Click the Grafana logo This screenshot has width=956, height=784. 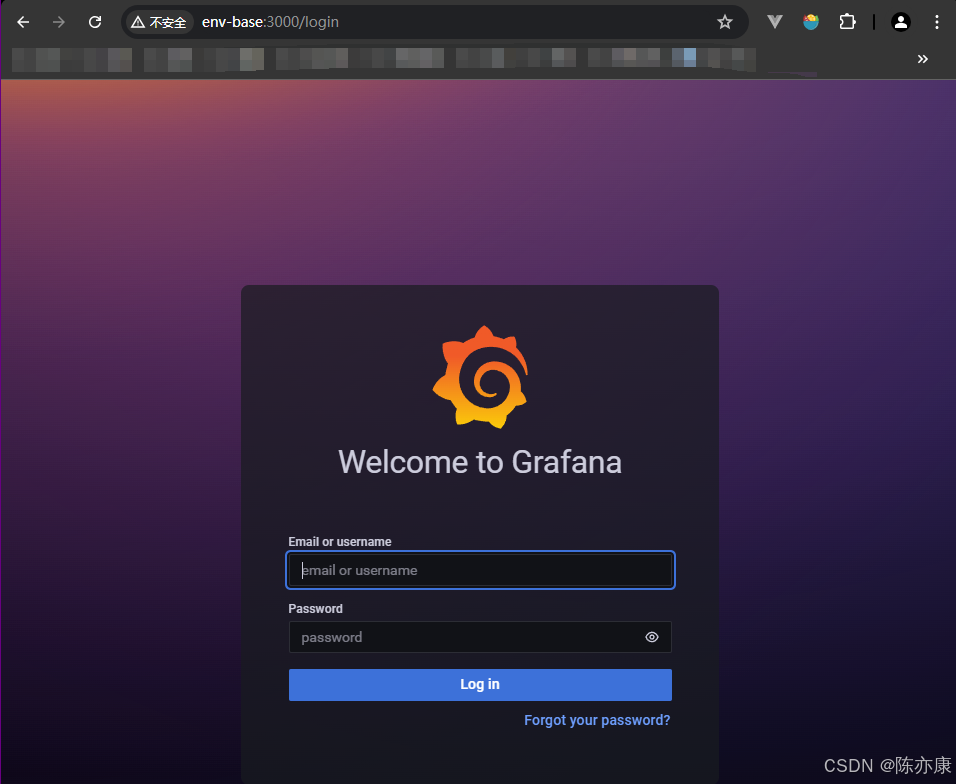(480, 377)
